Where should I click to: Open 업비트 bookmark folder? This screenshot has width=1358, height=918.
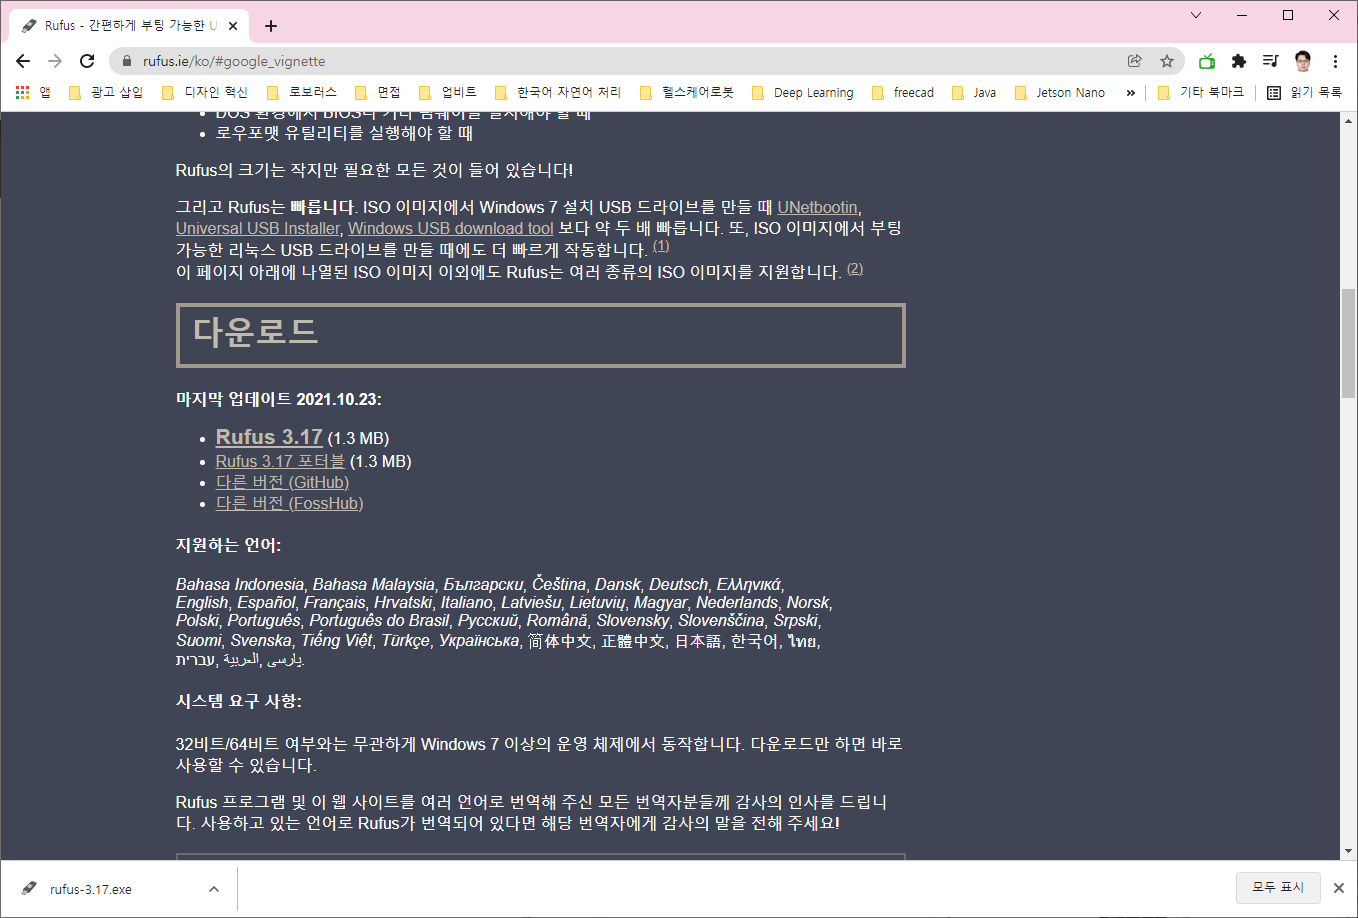coord(448,92)
